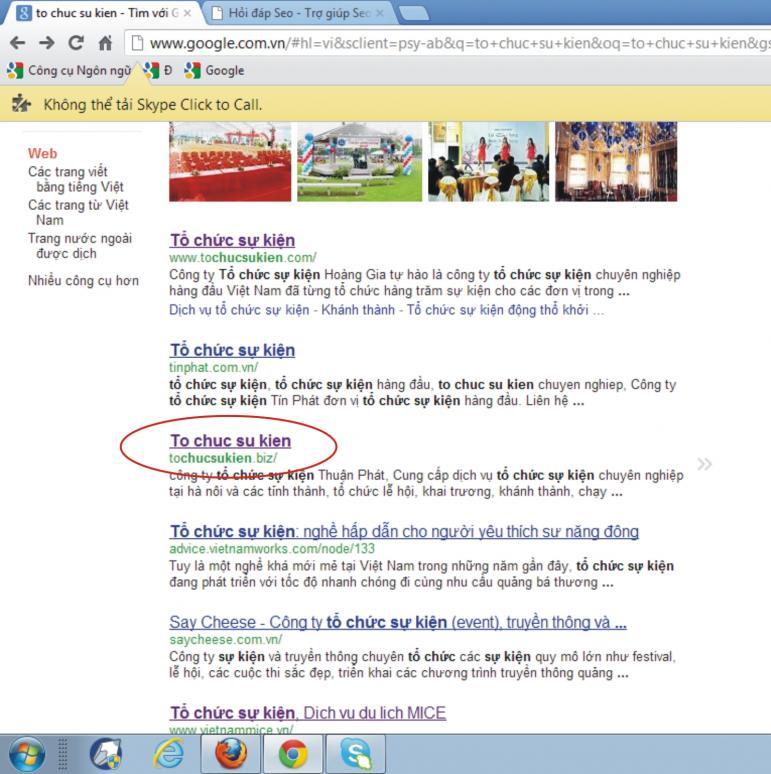Filter by 'Các trang viết bằng tiếng Việt'
This screenshot has height=774, width=771.
(76, 179)
